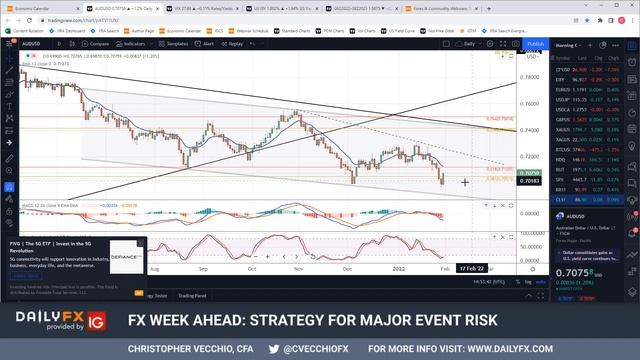
Task: Open the Indicators dialog
Action: click(130, 44)
